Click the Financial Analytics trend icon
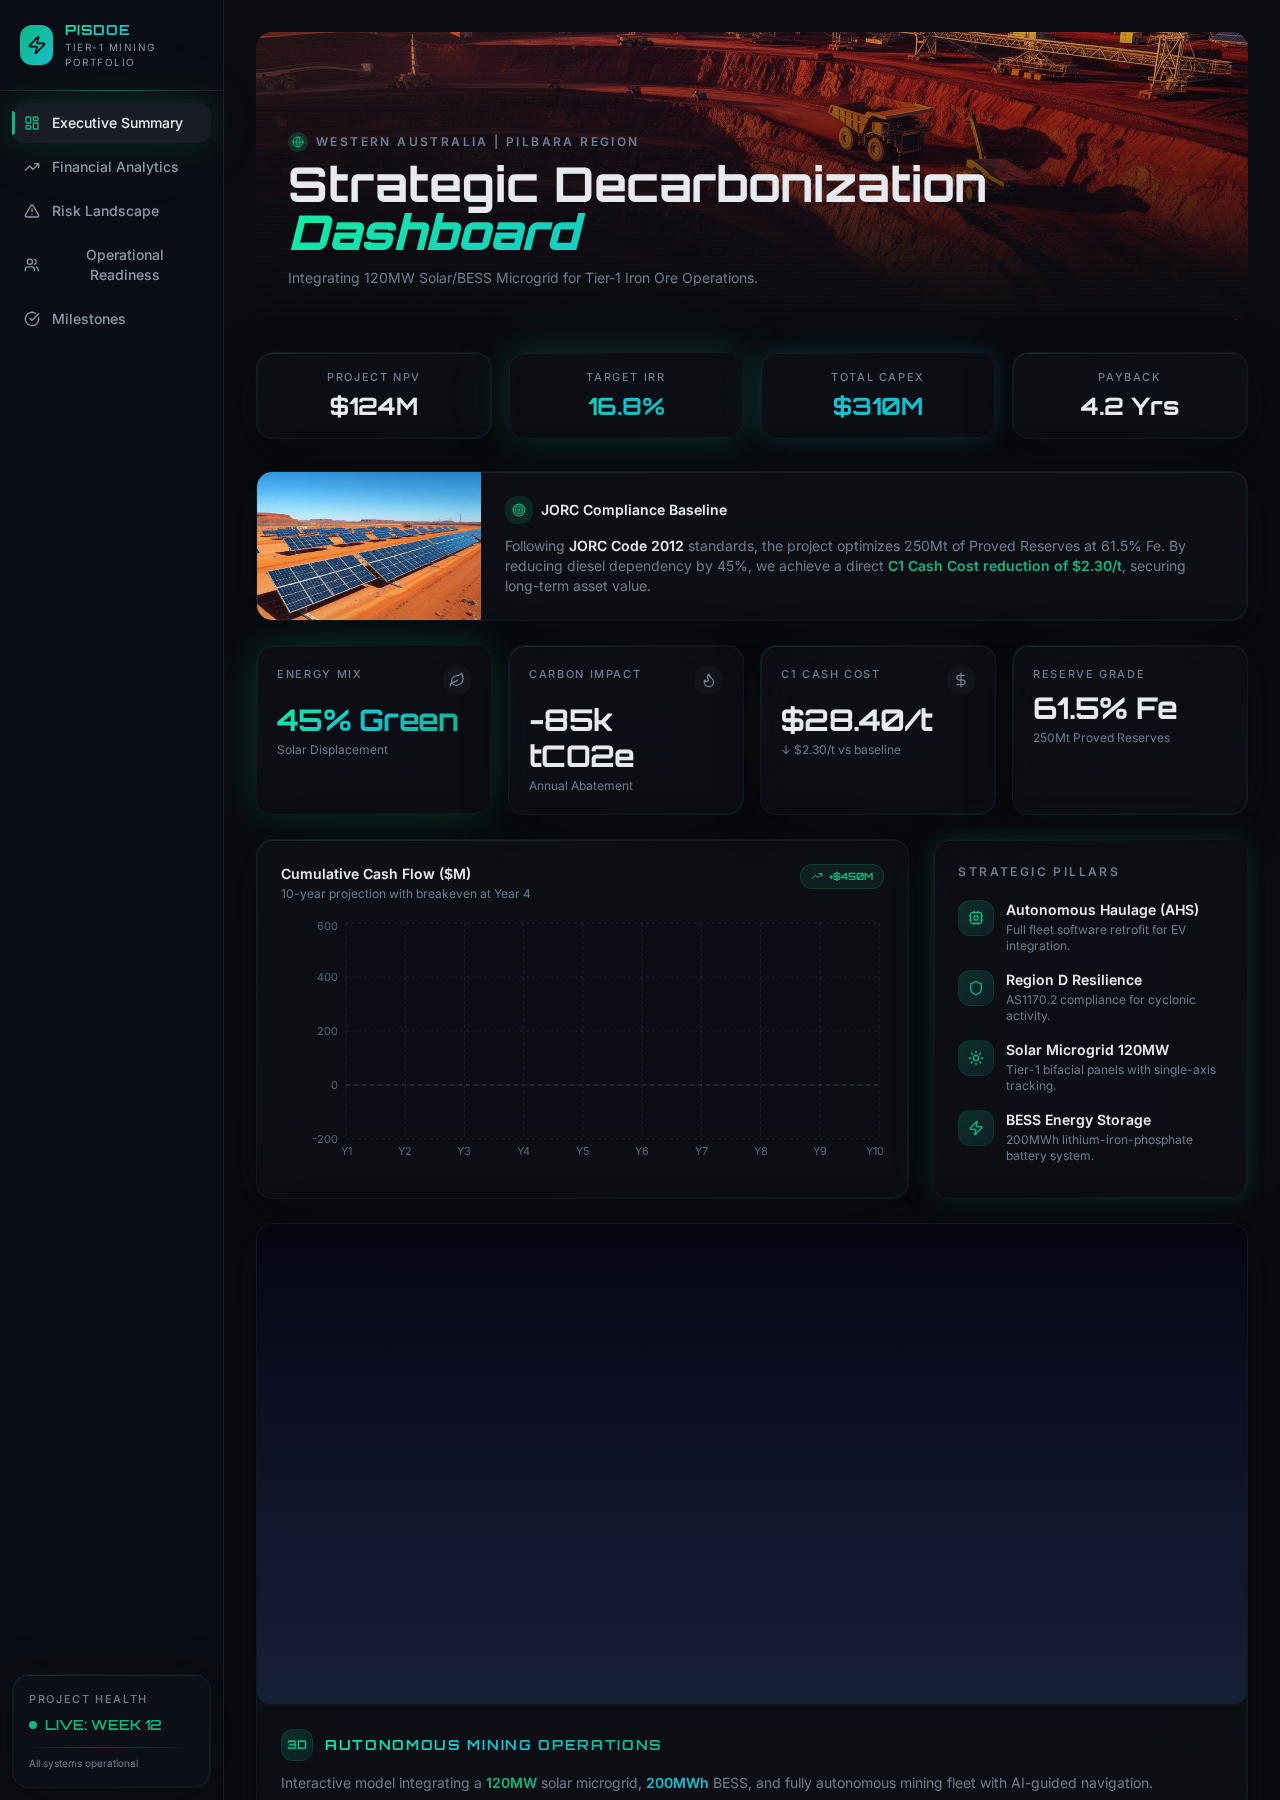 tap(32, 167)
